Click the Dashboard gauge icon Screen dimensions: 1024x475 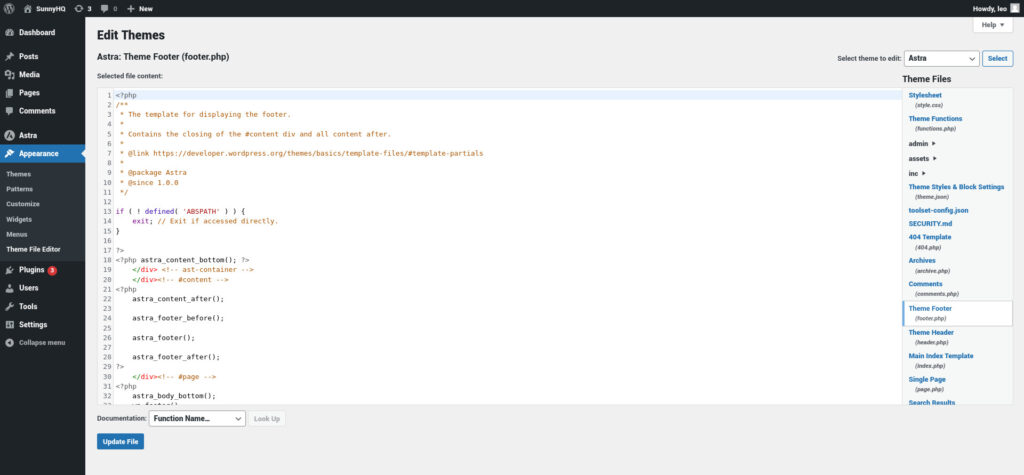point(10,33)
